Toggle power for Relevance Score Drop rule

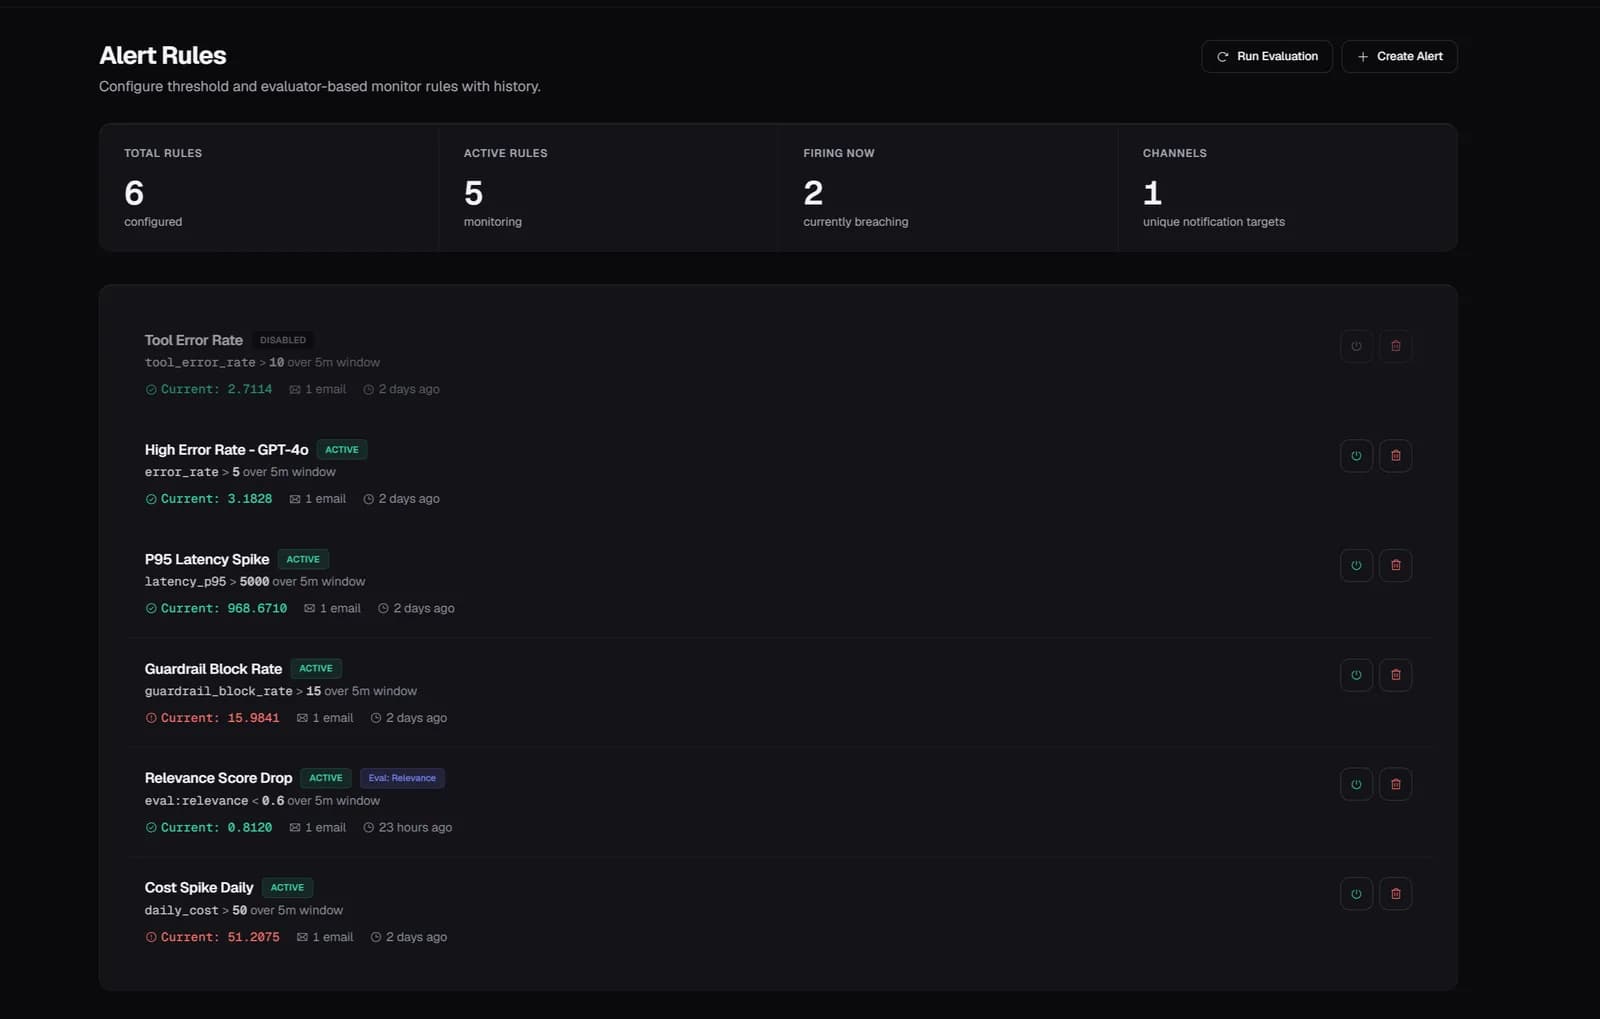pos(1356,784)
